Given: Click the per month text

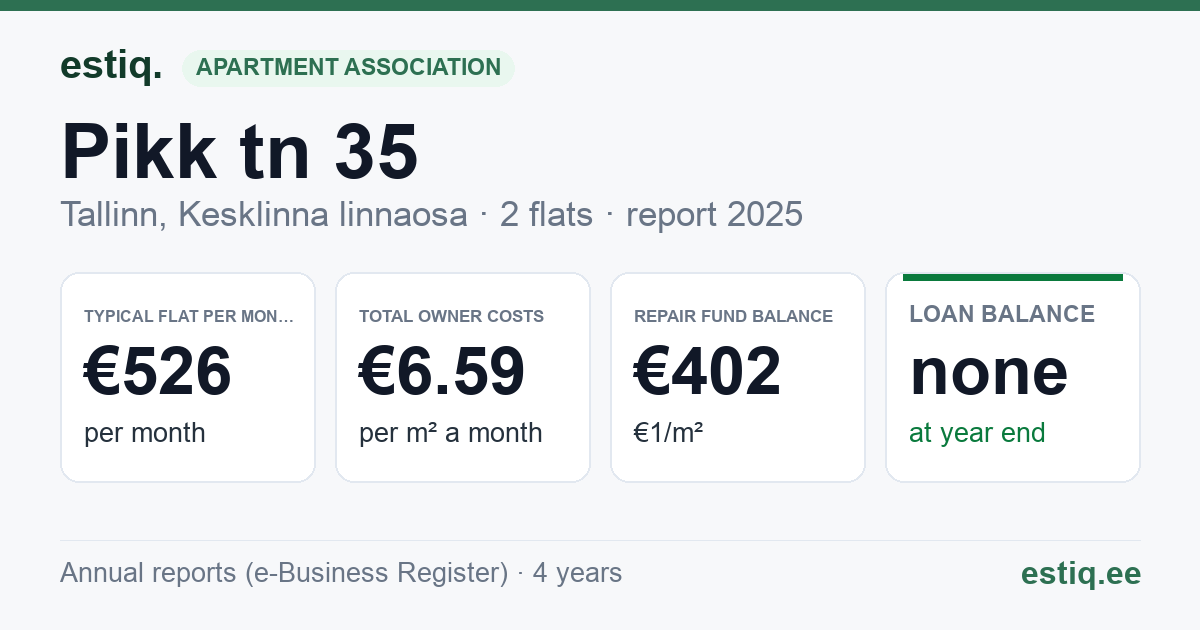Looking at the screenshot, I should click(x=145, y=433).
